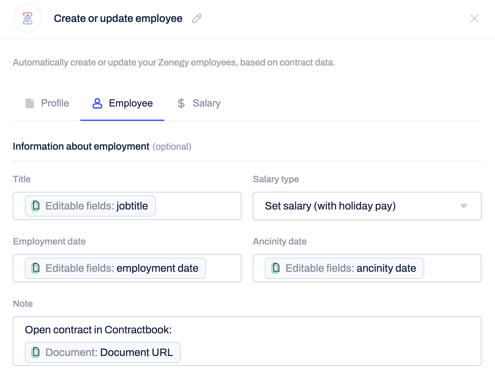This screenshot has height=368, width=495.
Task: Click into the Ancinity date field
Action: (x=367, y=268)
